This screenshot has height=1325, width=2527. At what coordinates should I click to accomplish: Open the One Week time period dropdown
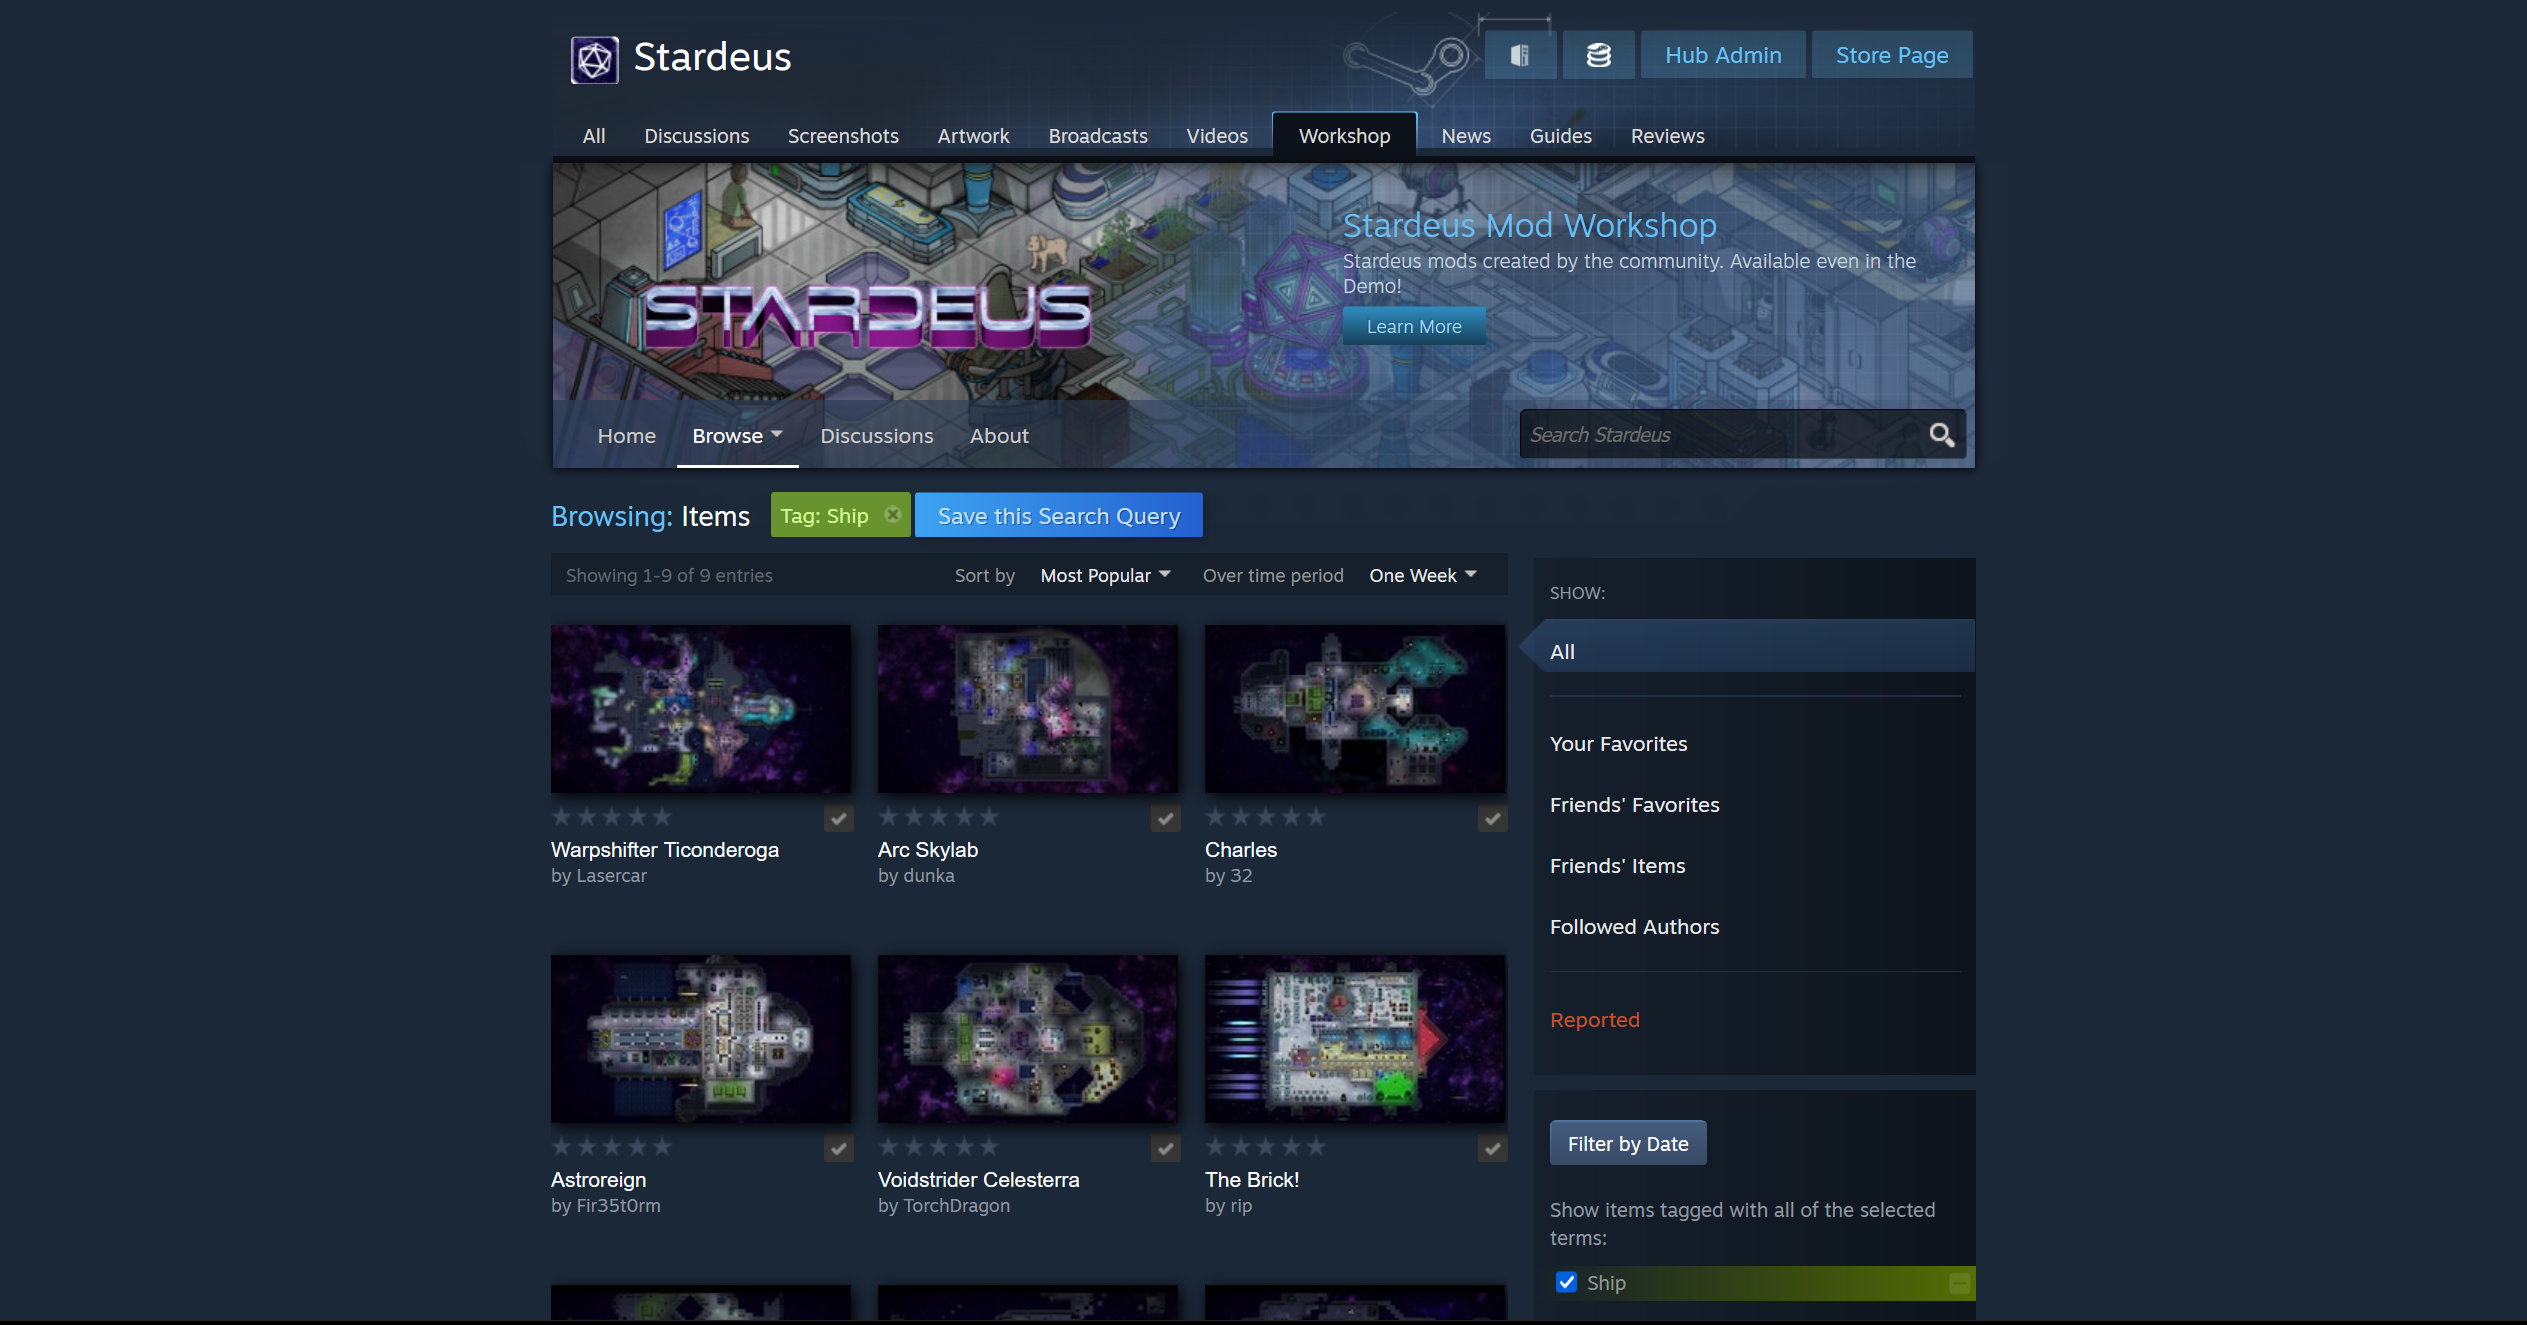coord(1422,575)
